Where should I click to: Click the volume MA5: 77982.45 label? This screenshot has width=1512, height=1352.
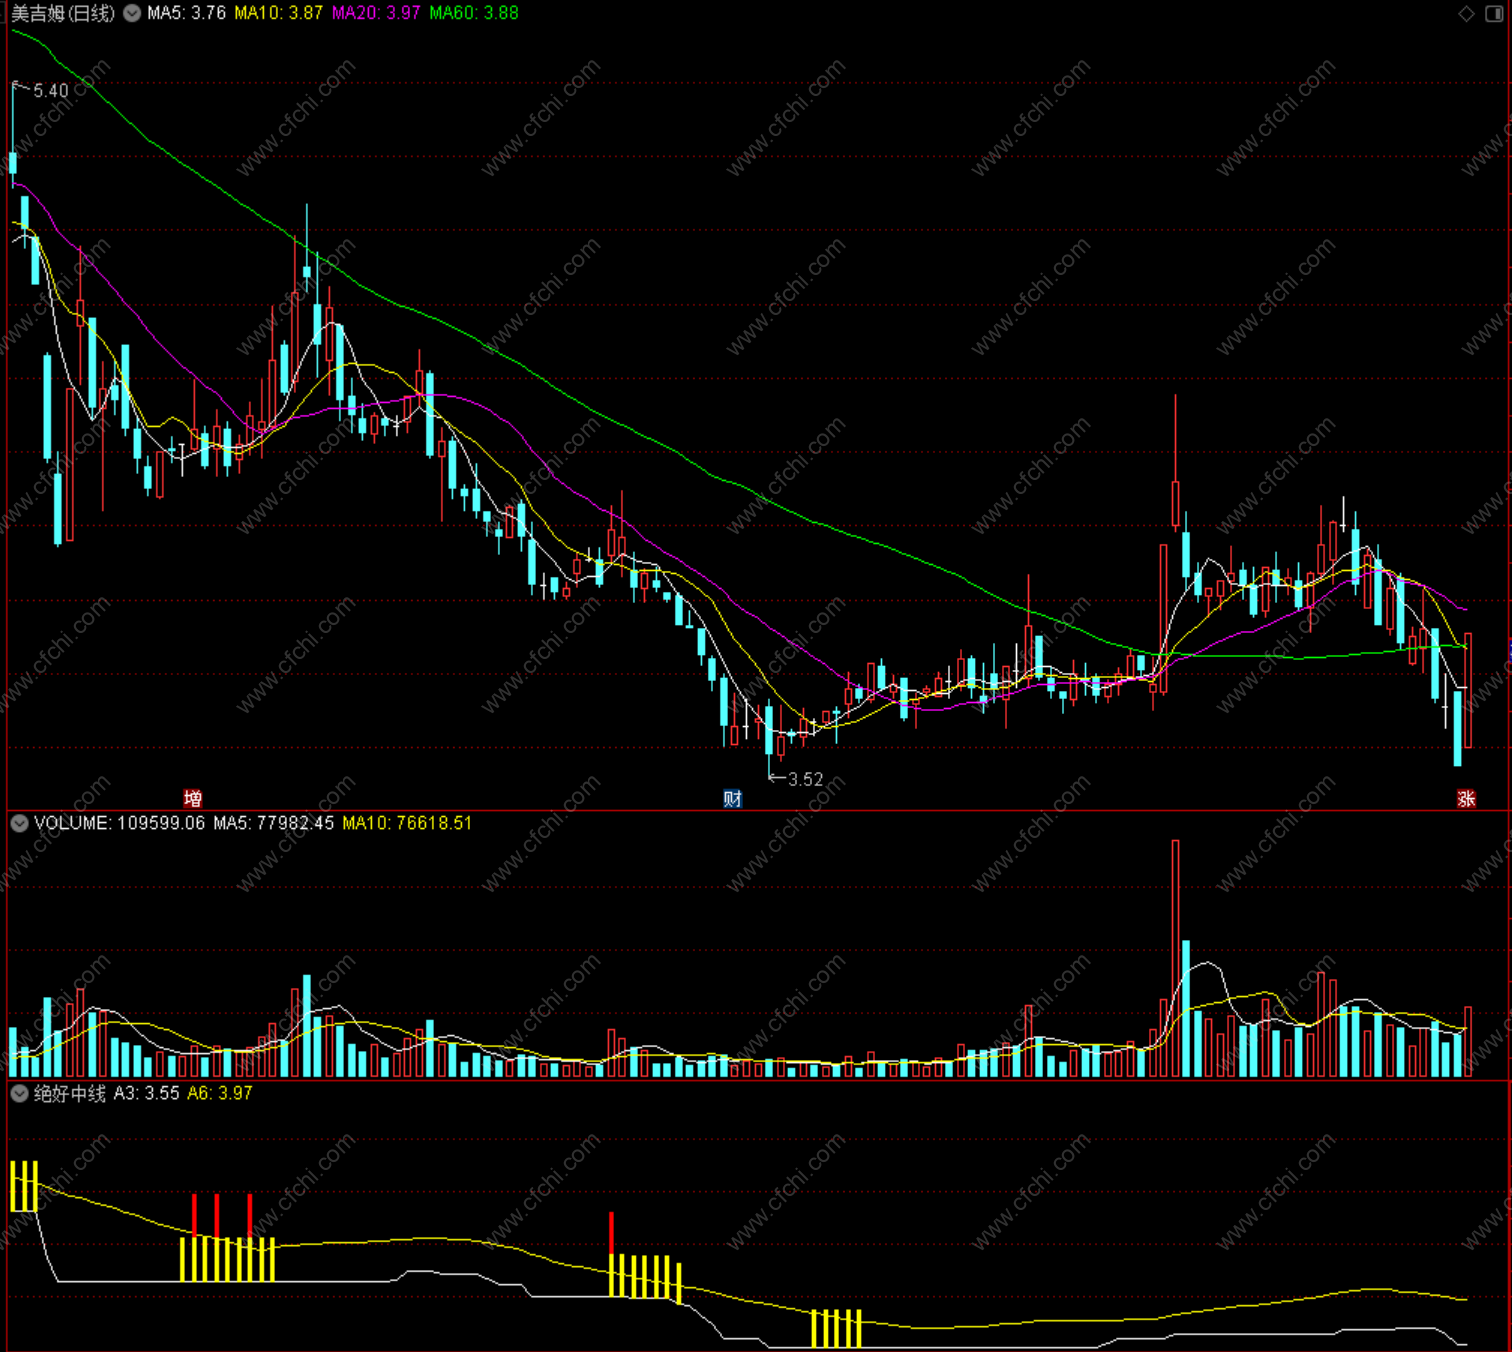273,823
